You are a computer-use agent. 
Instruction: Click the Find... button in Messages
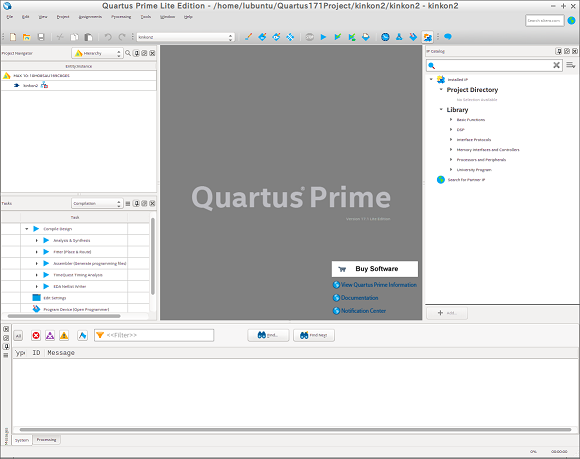tap(268, 335)
